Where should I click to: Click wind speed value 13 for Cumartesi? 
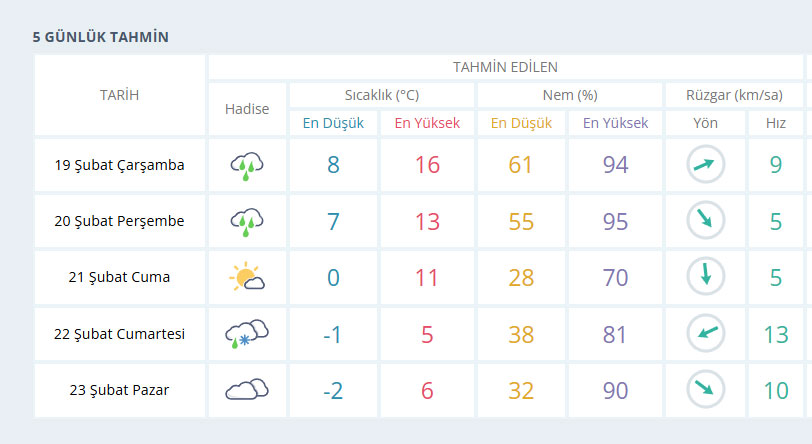(x=776, y=334)
